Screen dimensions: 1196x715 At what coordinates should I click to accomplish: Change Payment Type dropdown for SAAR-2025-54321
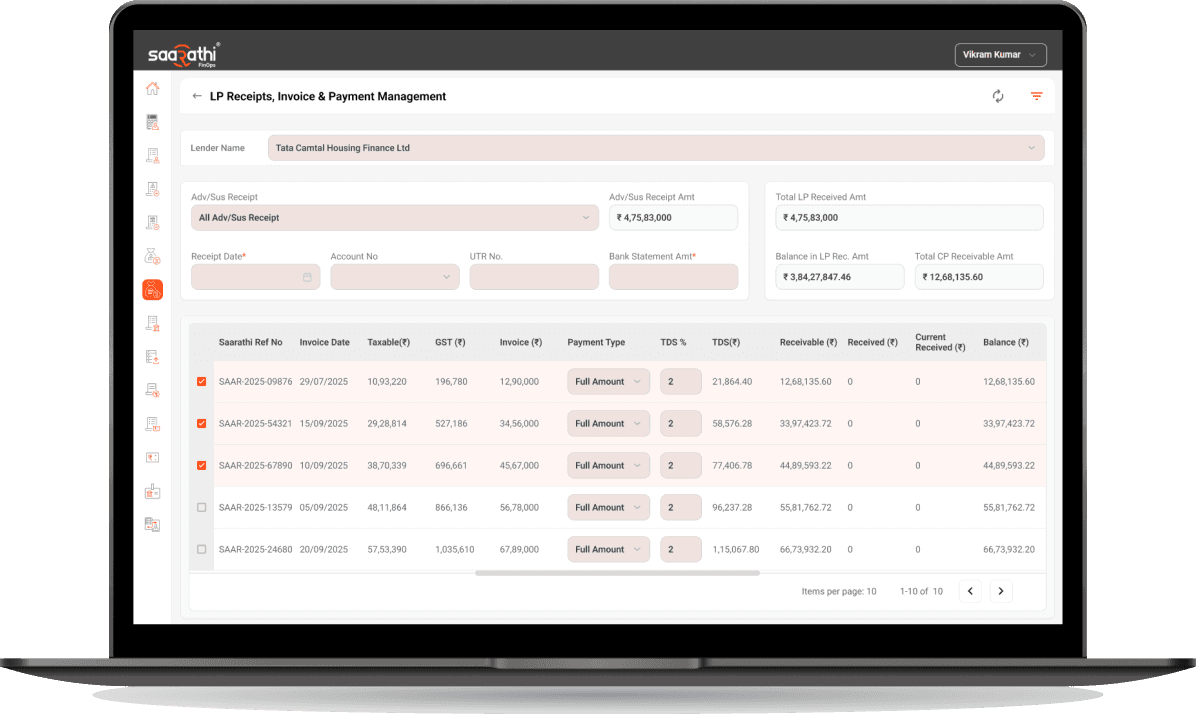[608, 423]
